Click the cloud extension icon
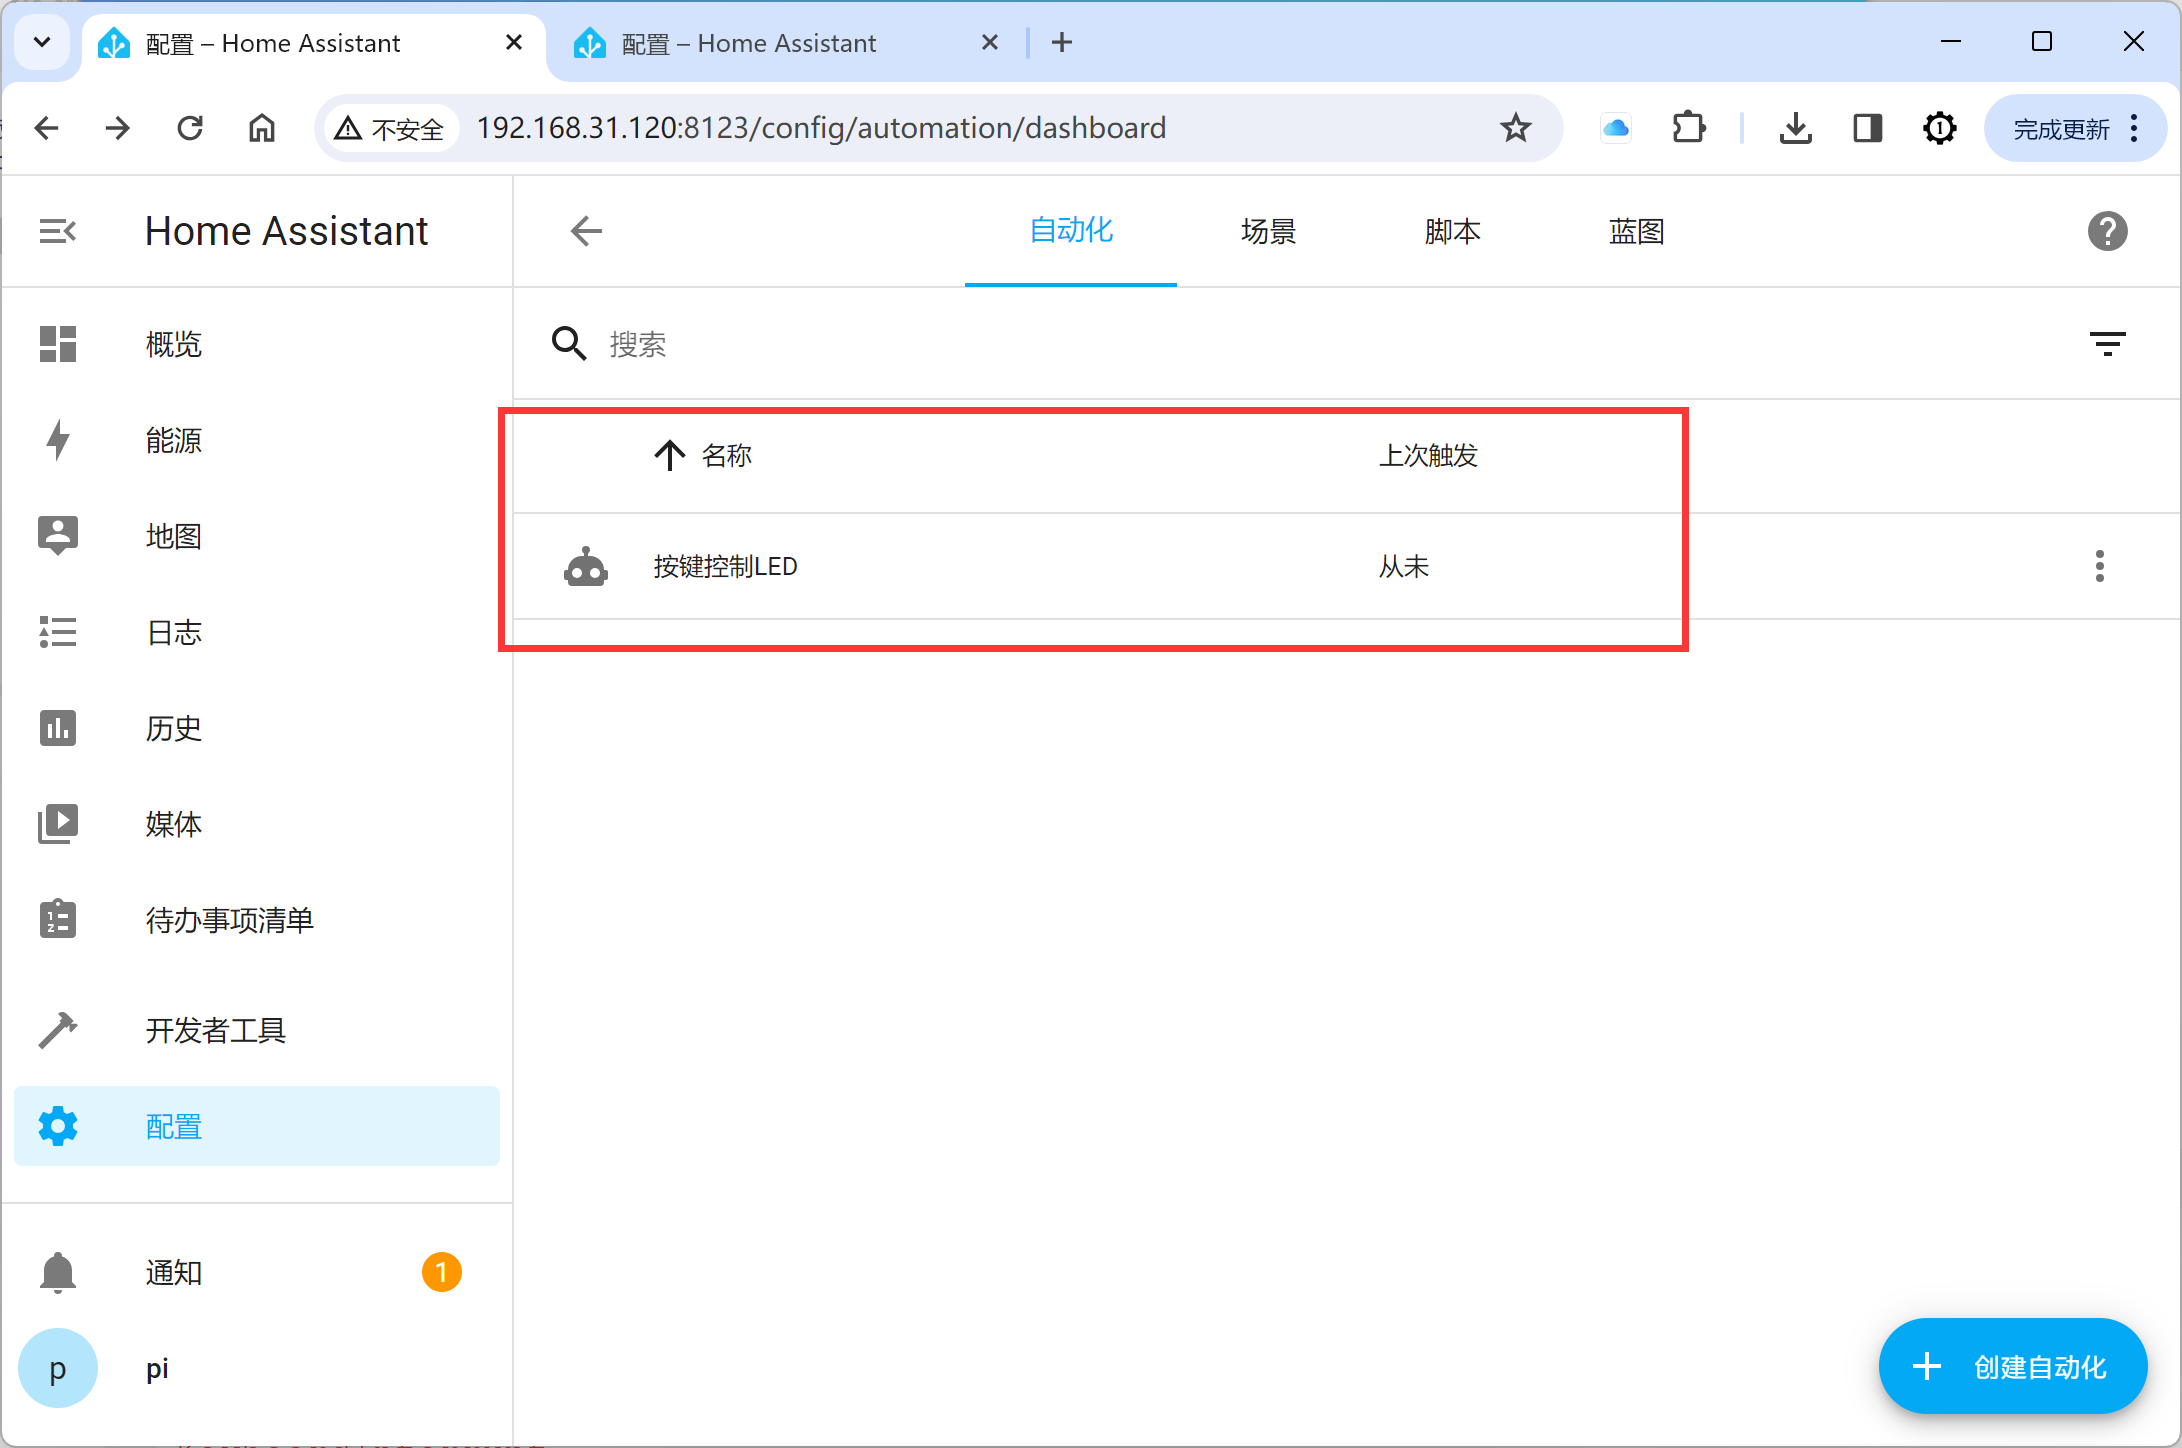Image resolution: width=2182 pixels, height=1448 pixels. tap(1616, 128)
